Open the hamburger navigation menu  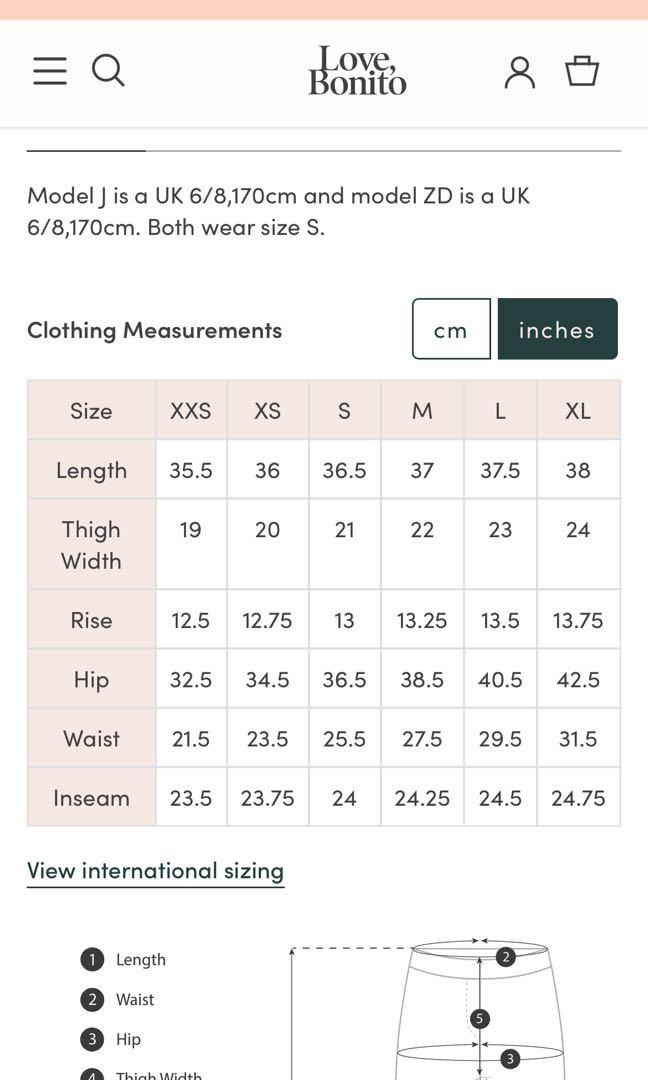pos(50,71)
